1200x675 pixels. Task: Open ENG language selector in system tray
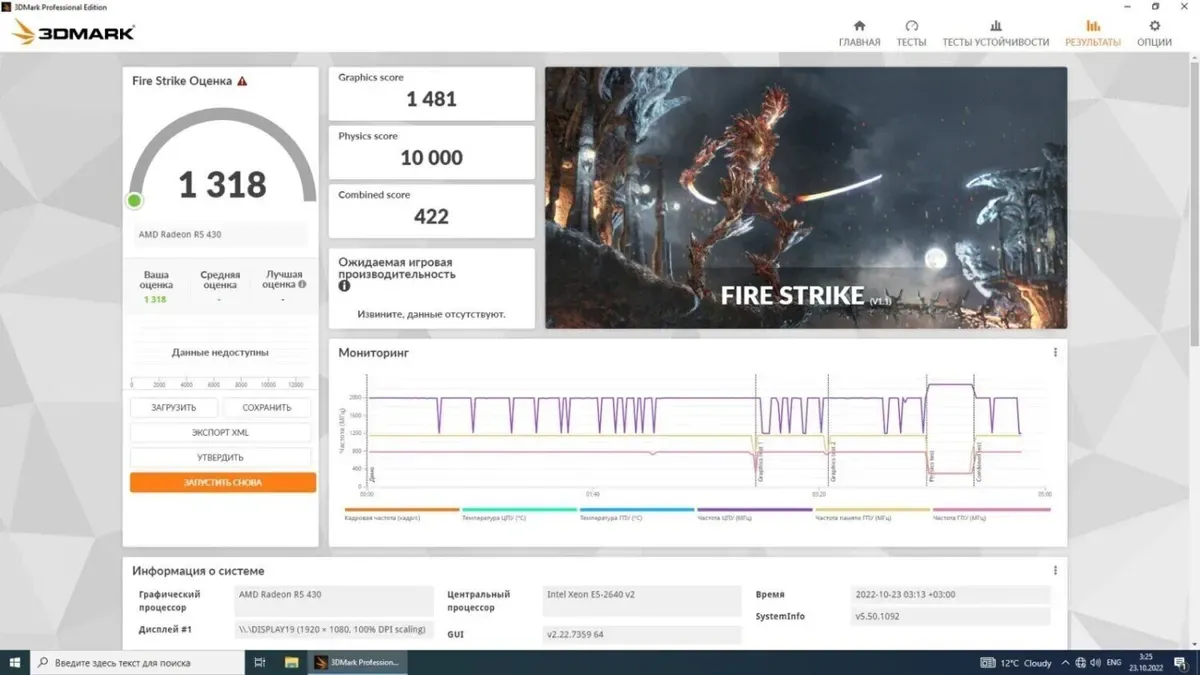point(1112,662)
